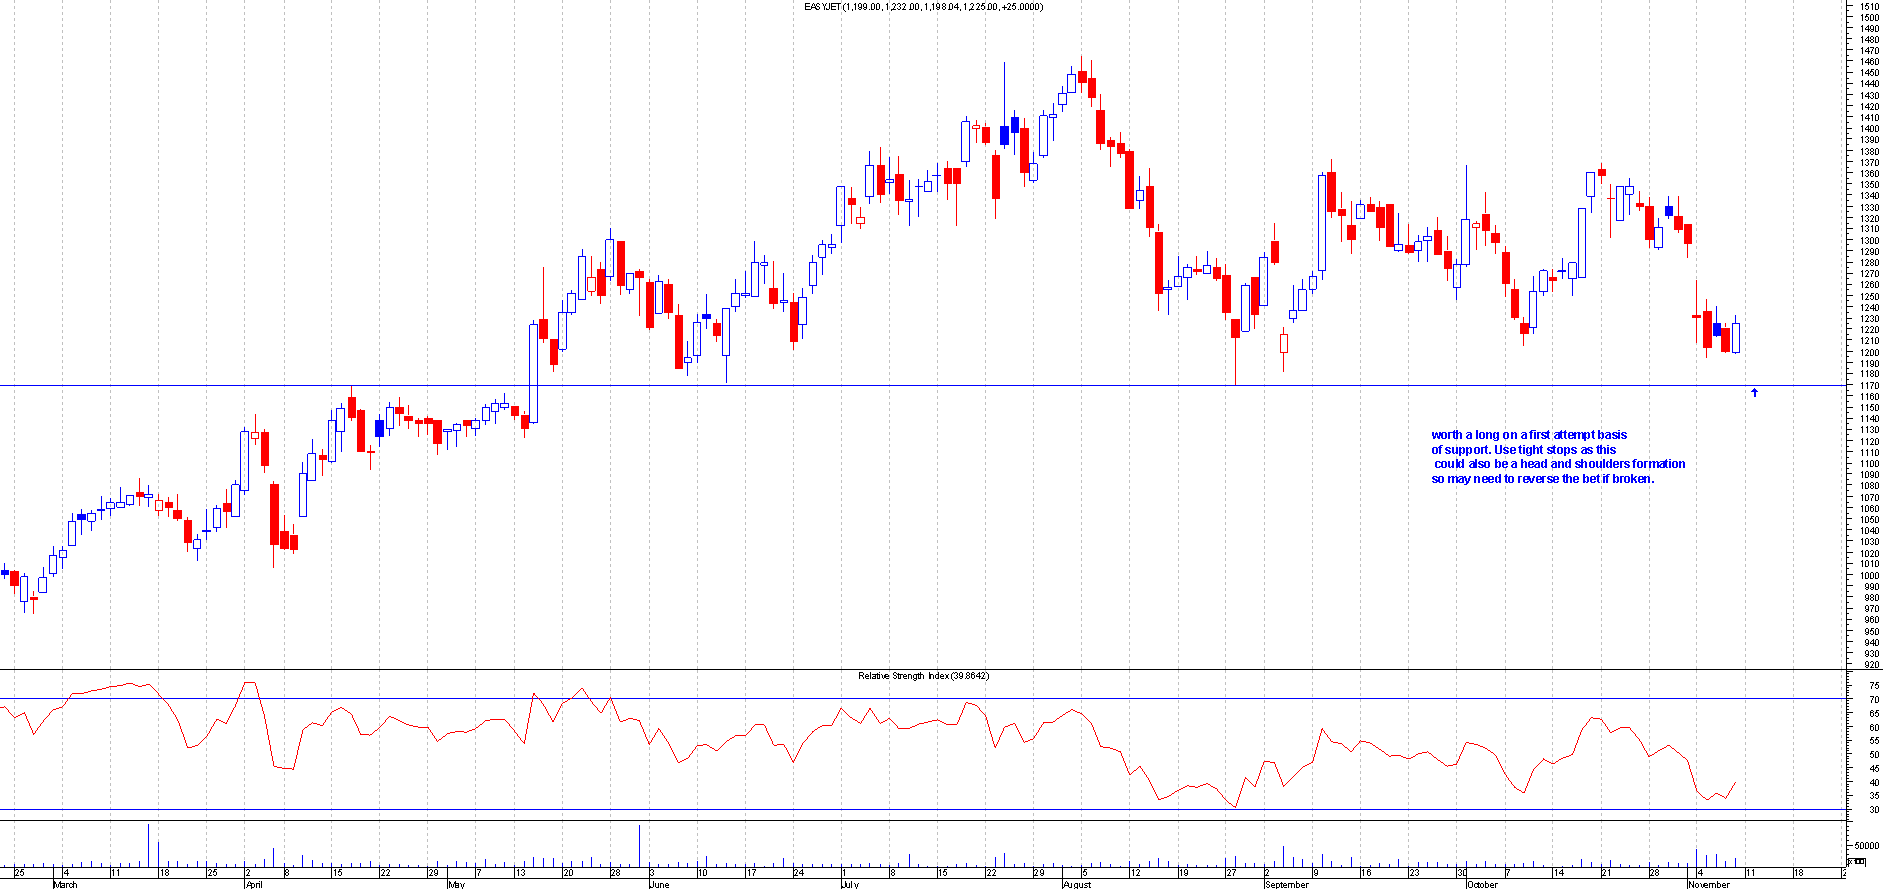The height and width of the screenshot is (889, 1883).
Task: Click the August label on date axis
Action: (1077, 884)
